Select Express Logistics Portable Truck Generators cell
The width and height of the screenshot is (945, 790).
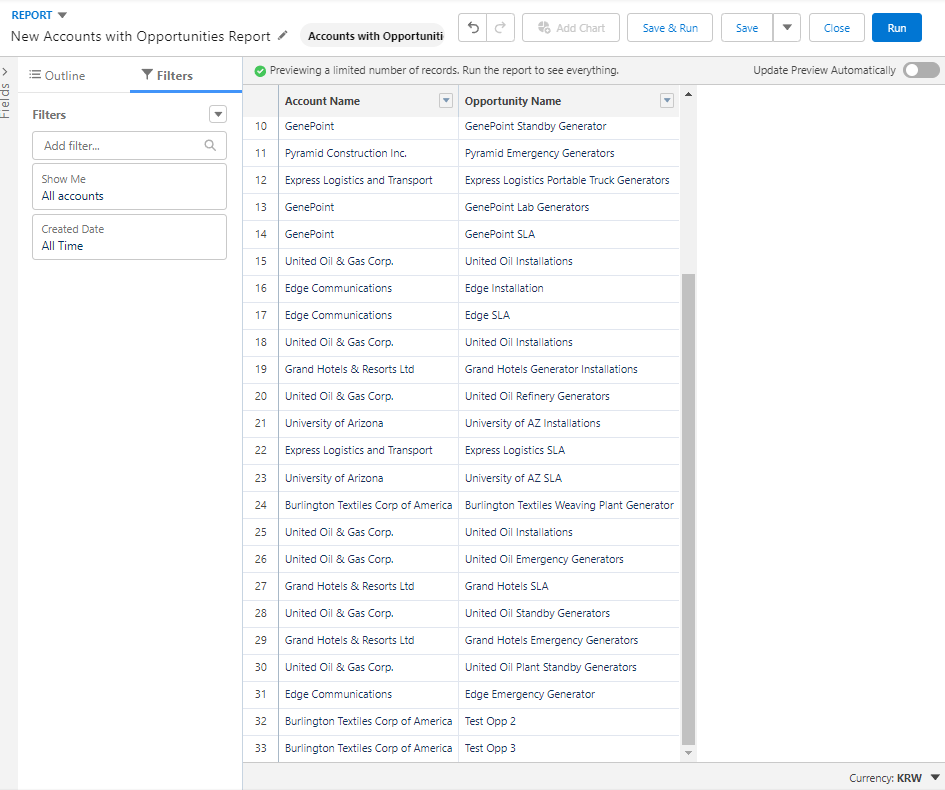tap(567, 180)
